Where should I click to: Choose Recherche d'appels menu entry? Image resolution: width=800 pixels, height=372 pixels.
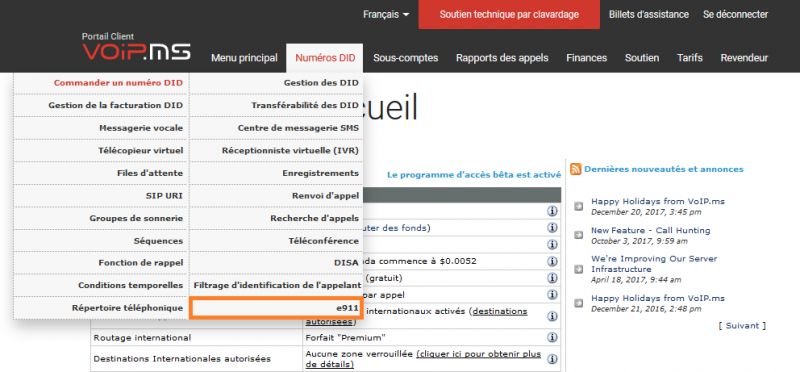[276, 218]
